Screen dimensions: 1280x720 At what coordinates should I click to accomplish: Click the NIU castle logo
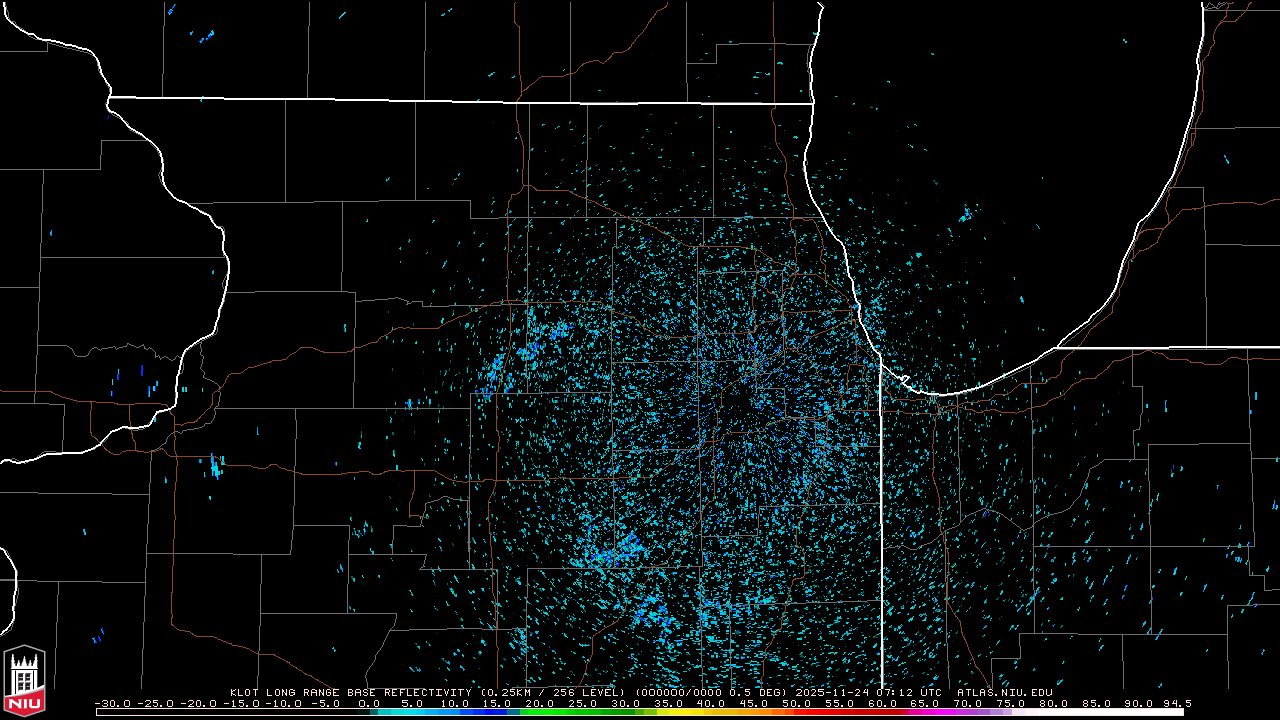pos(24,682)
